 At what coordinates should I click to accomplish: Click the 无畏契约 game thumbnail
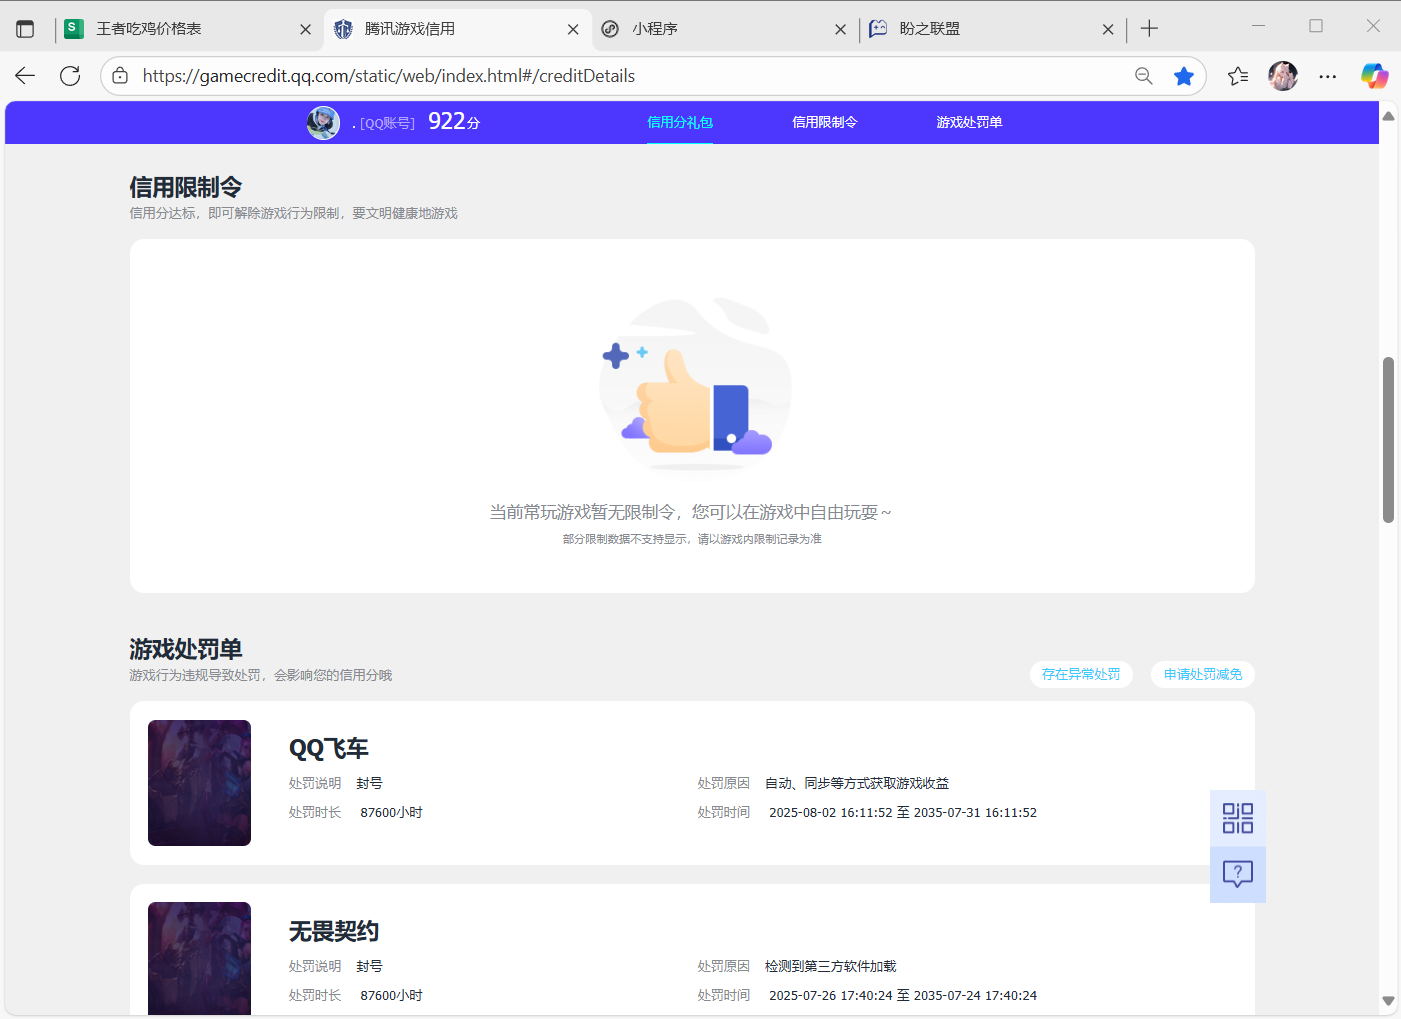coord(199,958)
